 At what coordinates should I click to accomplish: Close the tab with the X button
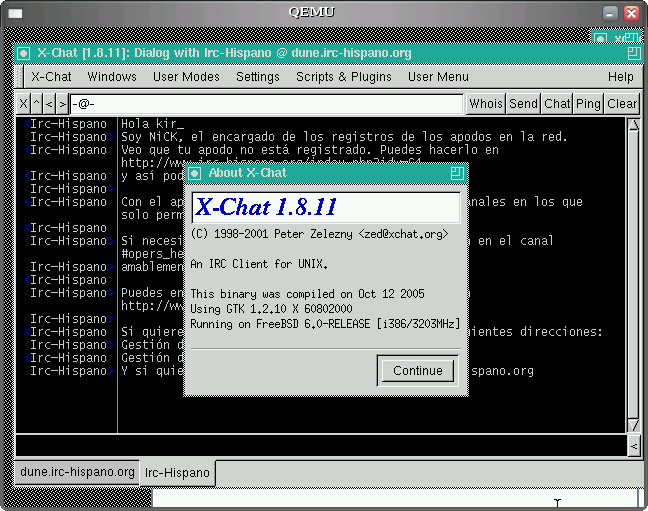point(24,104)
